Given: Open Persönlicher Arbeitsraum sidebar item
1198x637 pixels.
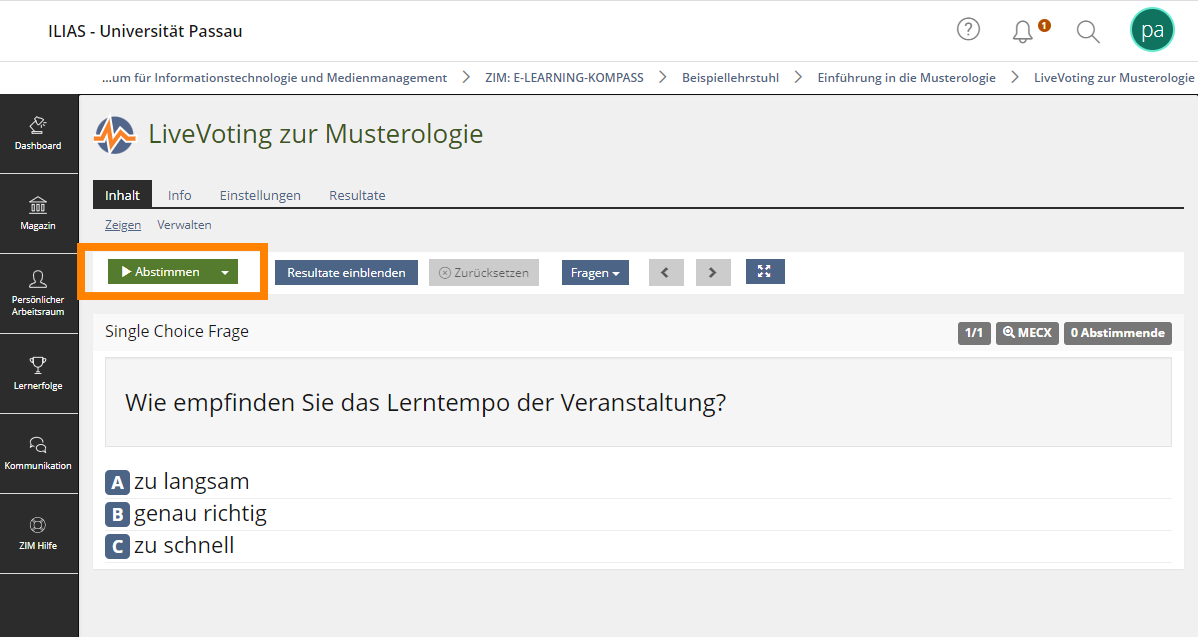Looking at the screenshot, I should [38, 293].
